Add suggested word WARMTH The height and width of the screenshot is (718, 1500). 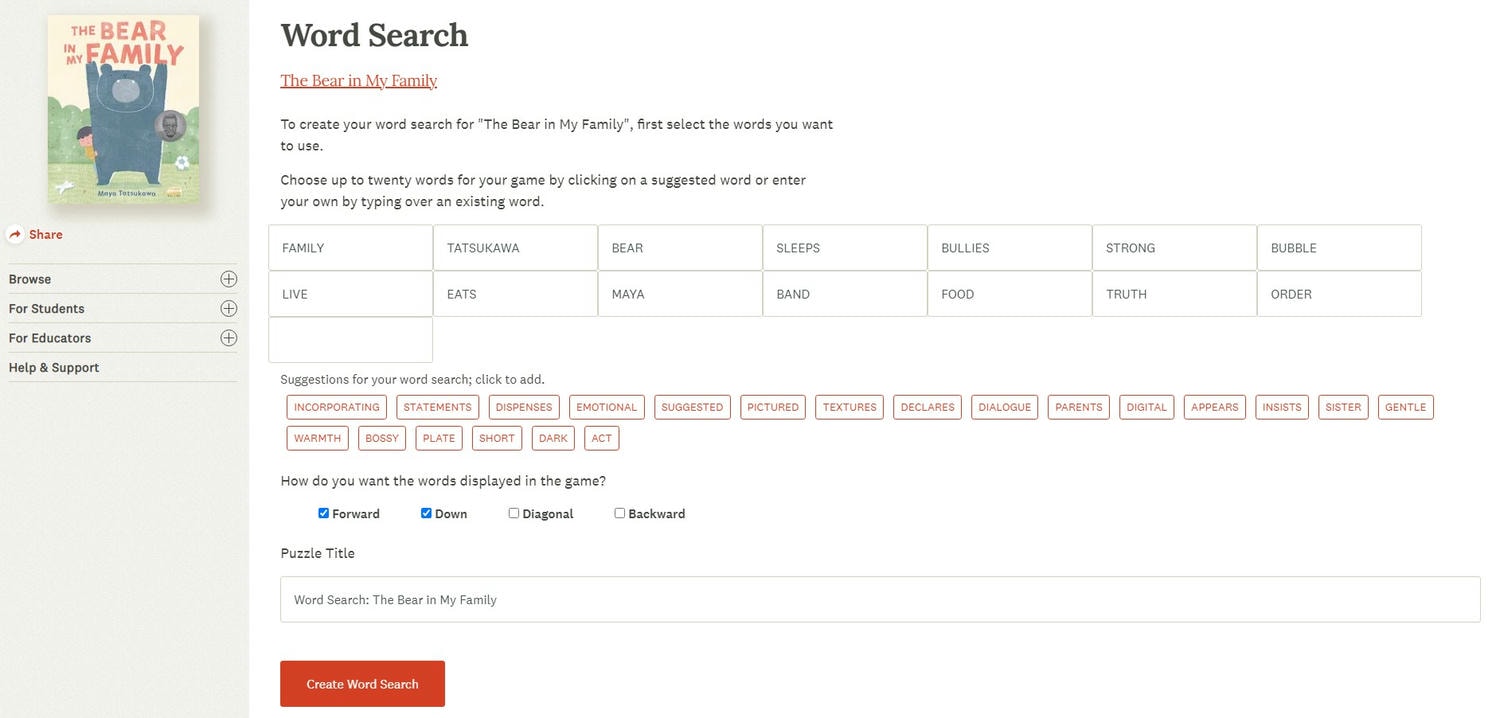click(x=318, y=438)
